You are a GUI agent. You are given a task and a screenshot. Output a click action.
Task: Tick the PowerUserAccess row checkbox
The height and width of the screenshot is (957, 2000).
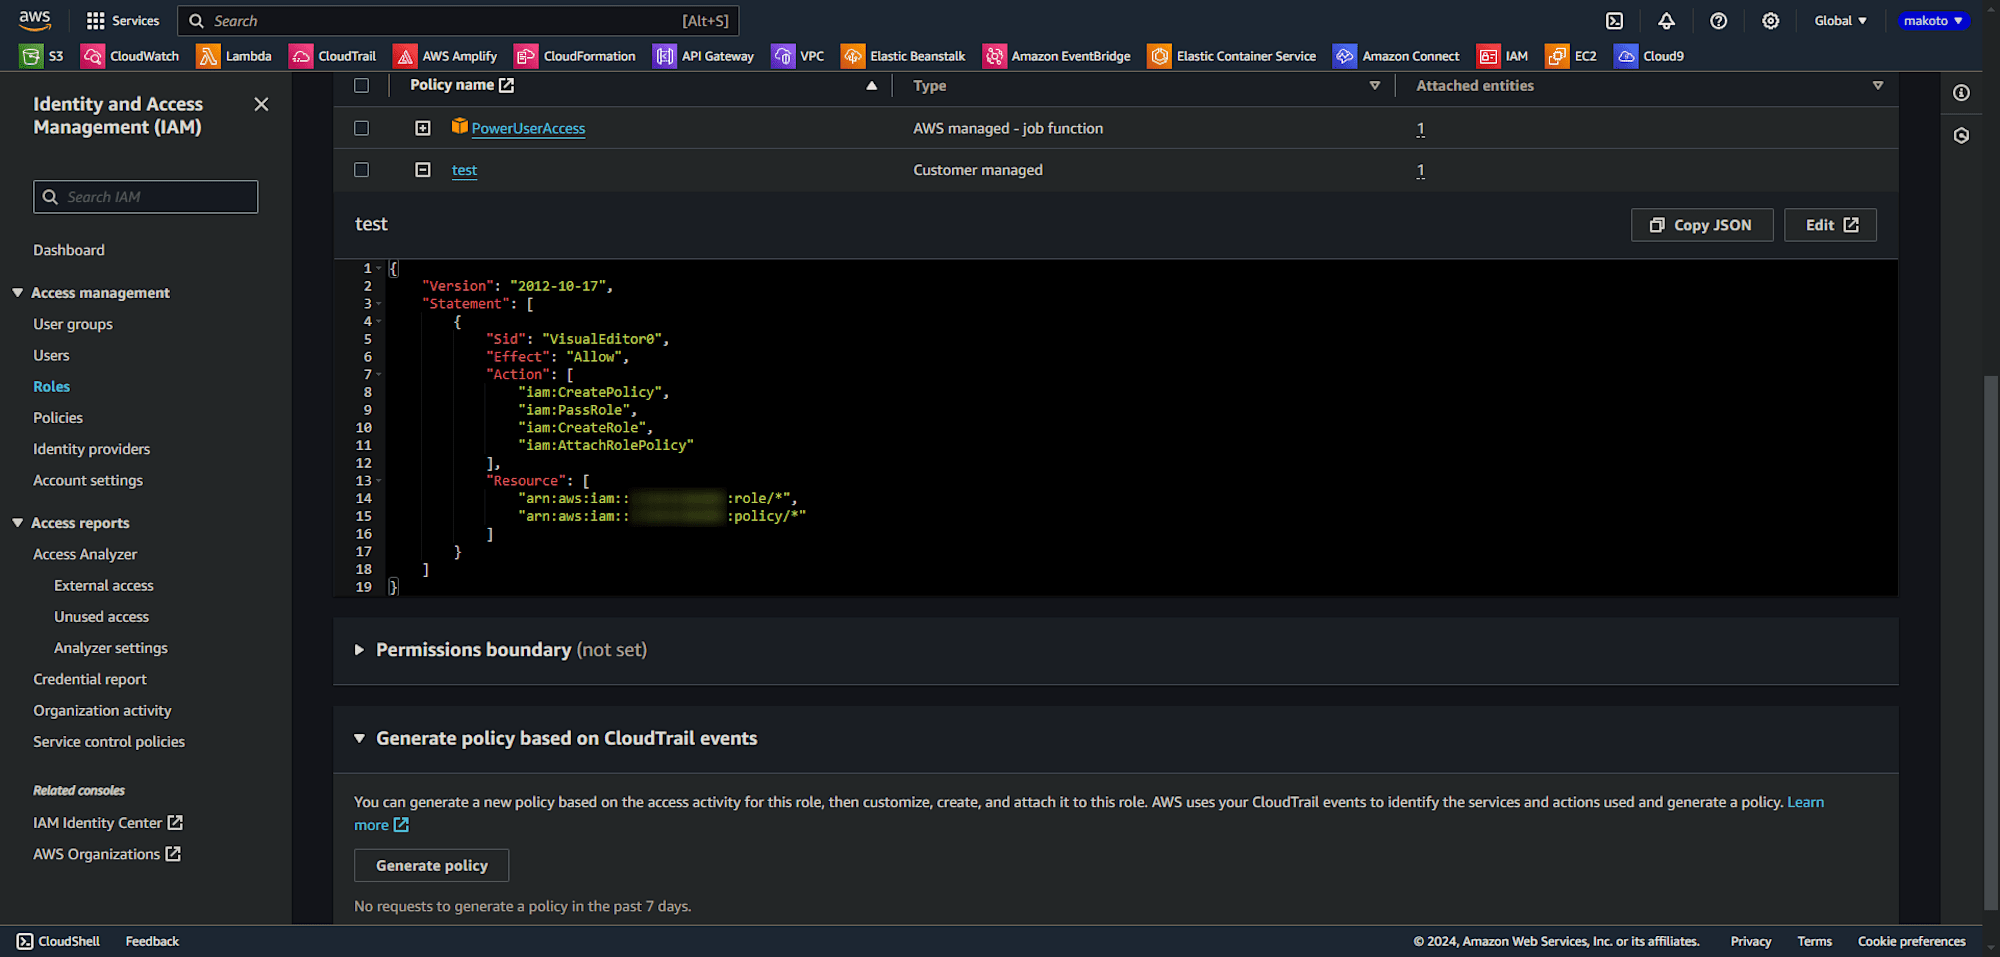pos(361,128)
